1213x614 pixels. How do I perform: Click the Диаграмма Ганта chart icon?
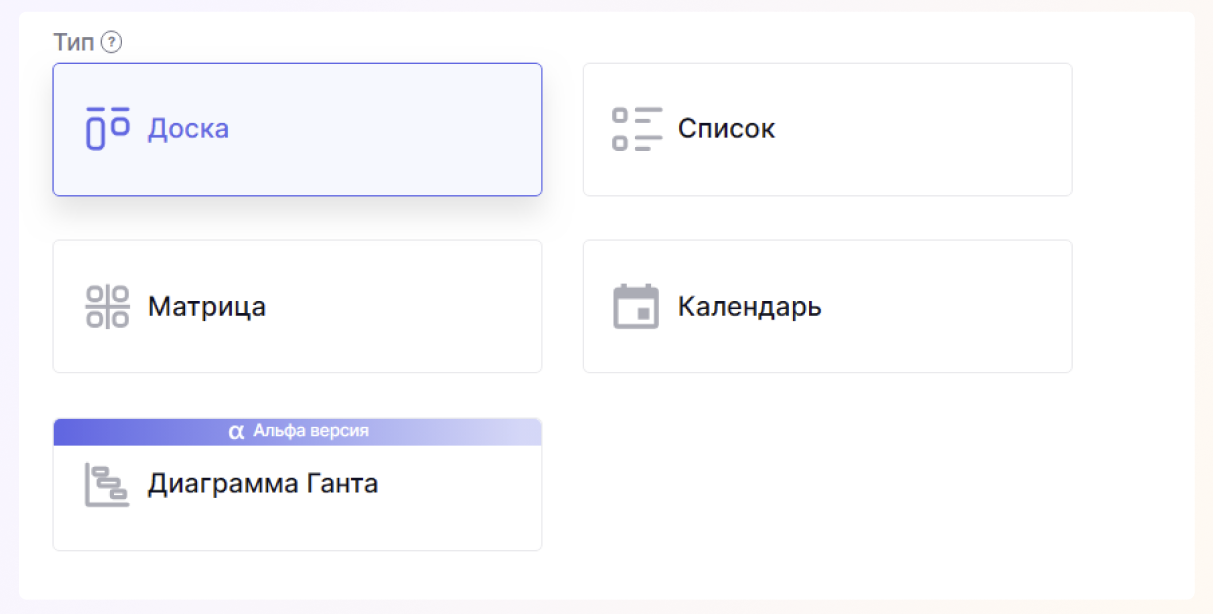[x=107, y=485]
